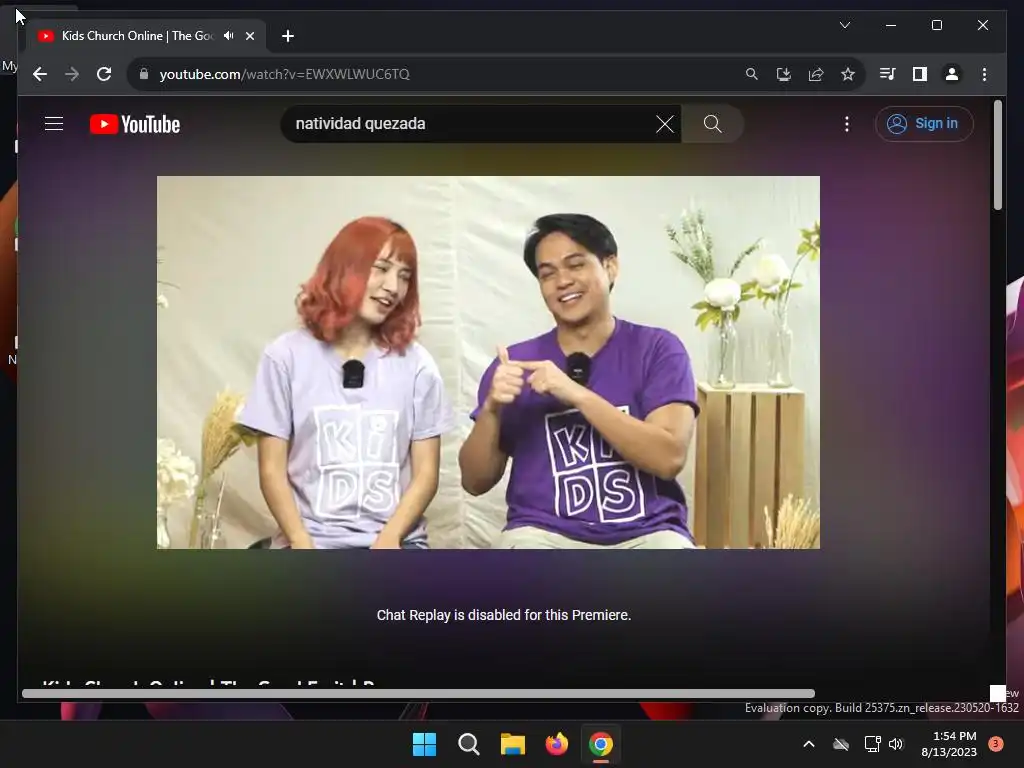Screen dimensions: 1024x768
Task: Open media controls icon in Chrome toolbar
Action: point(888,74)
